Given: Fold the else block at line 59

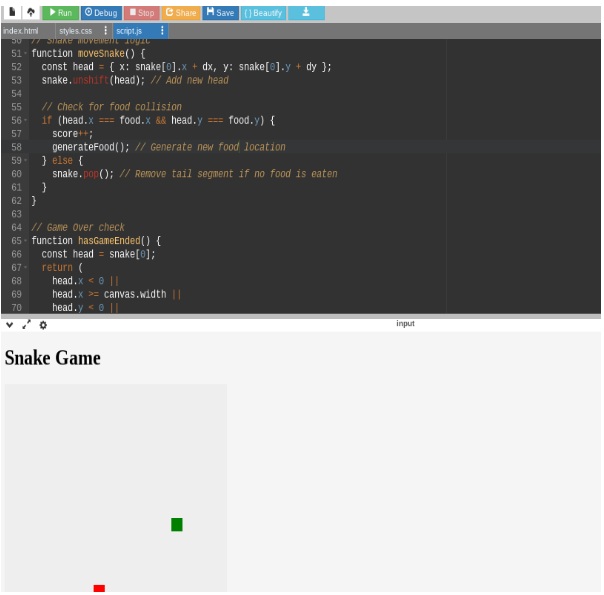Looking at the screenshot, I should pos(25,161).
